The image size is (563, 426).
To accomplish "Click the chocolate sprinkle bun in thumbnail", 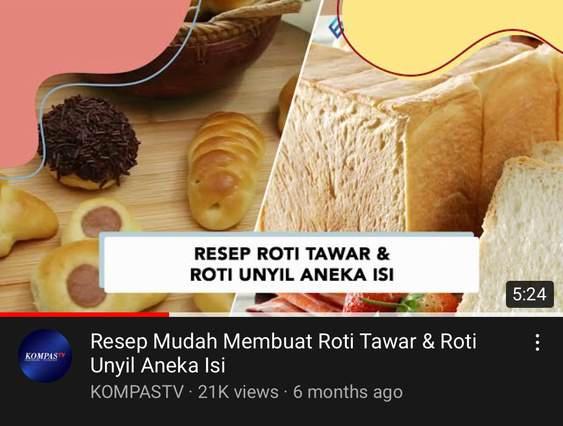I will click(89, 142).
